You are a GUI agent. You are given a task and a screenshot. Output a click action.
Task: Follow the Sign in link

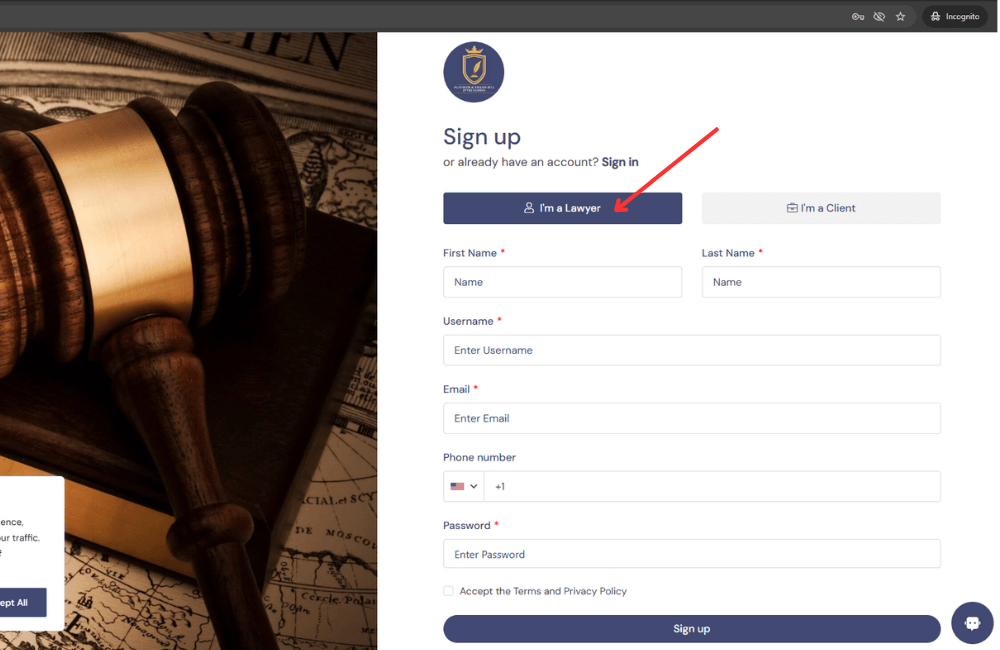click(x=620, y=162)
